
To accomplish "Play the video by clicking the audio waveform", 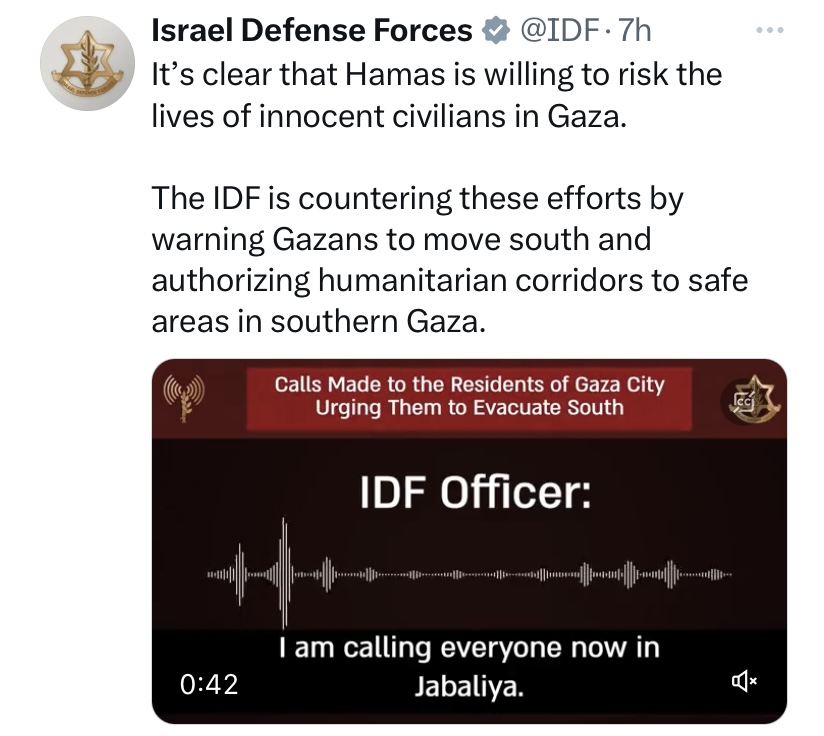I will tap(468, 574).
